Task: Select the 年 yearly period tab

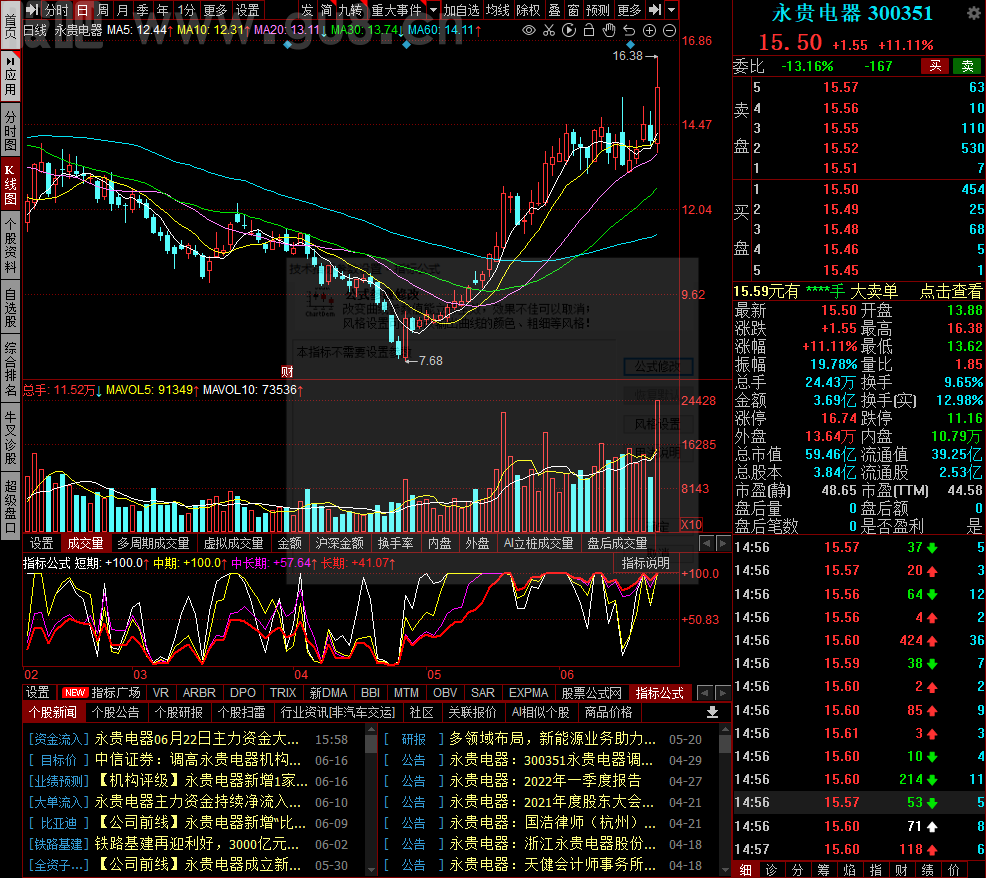Action: pyautogui.click(x=163, y=10)
